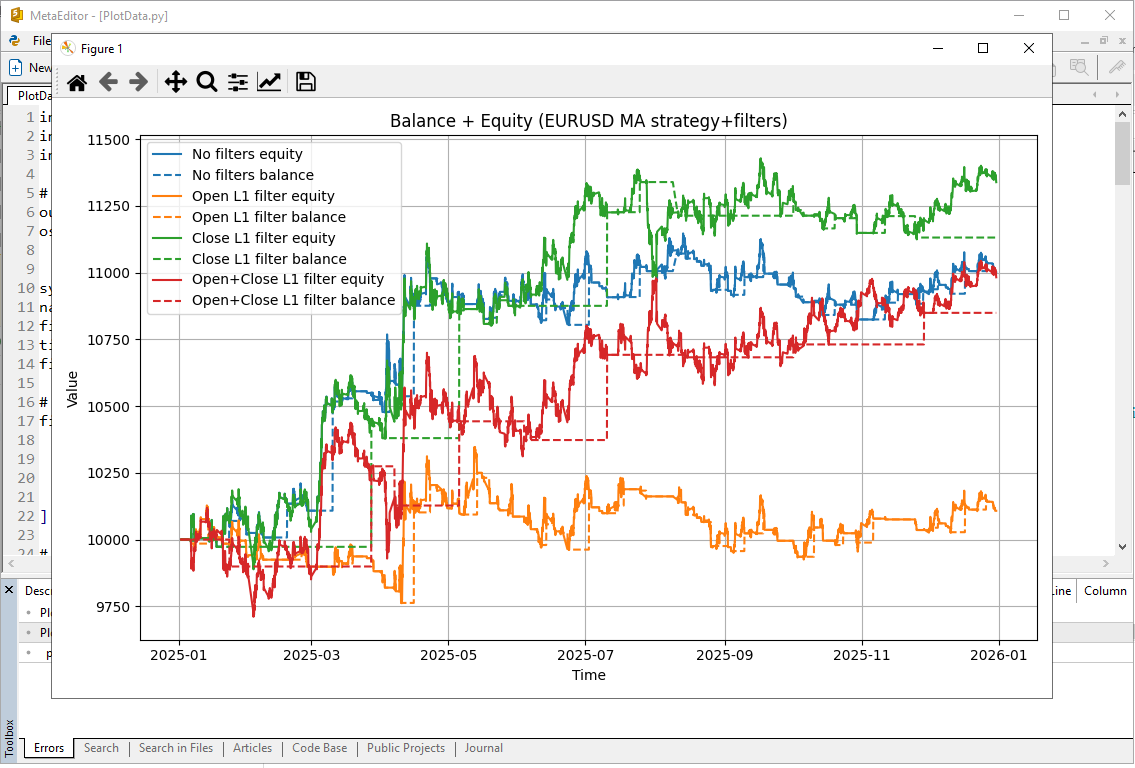The image size is (1135, 768).
Task: Open the Code Base tab
Action: click(x=319, y=748)
